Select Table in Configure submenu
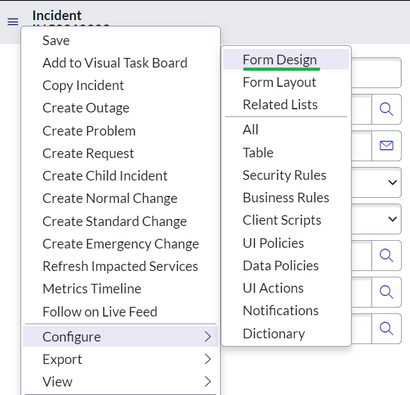The height and width of the screenshot is (395, 410). (258, 153)
